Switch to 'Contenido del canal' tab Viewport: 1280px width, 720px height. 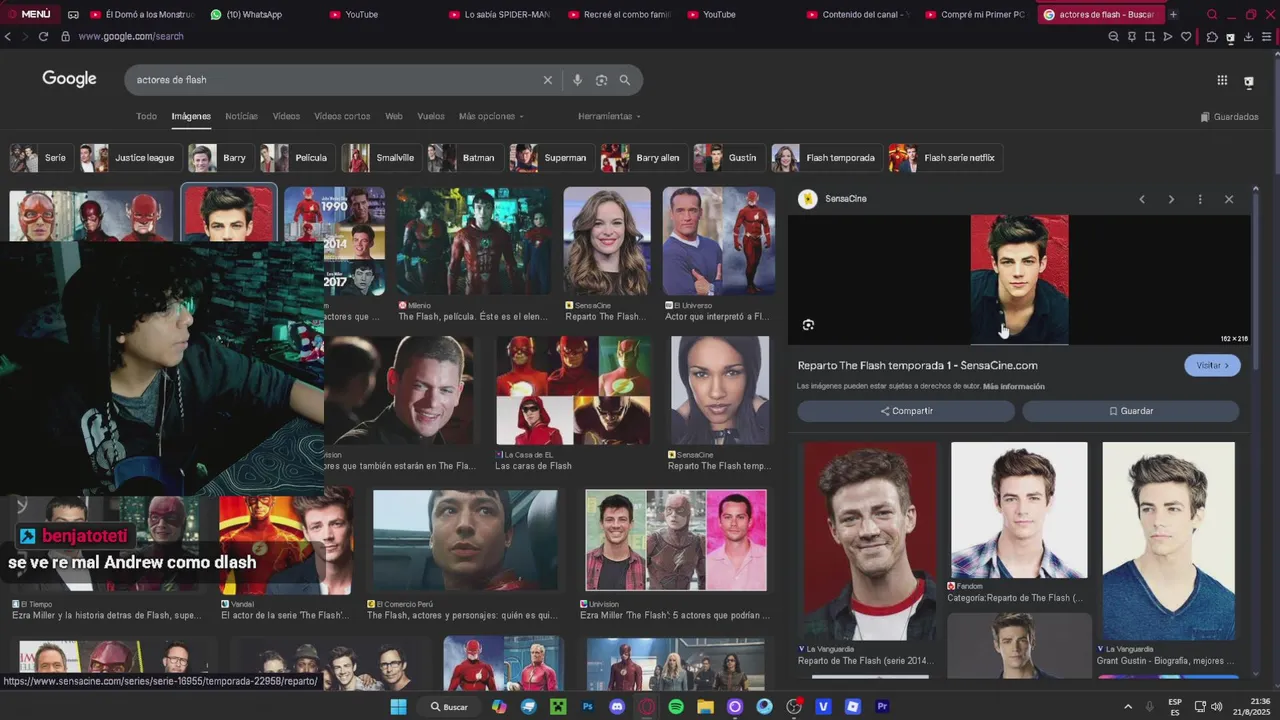pyautogui.click(x=859, y=14)
